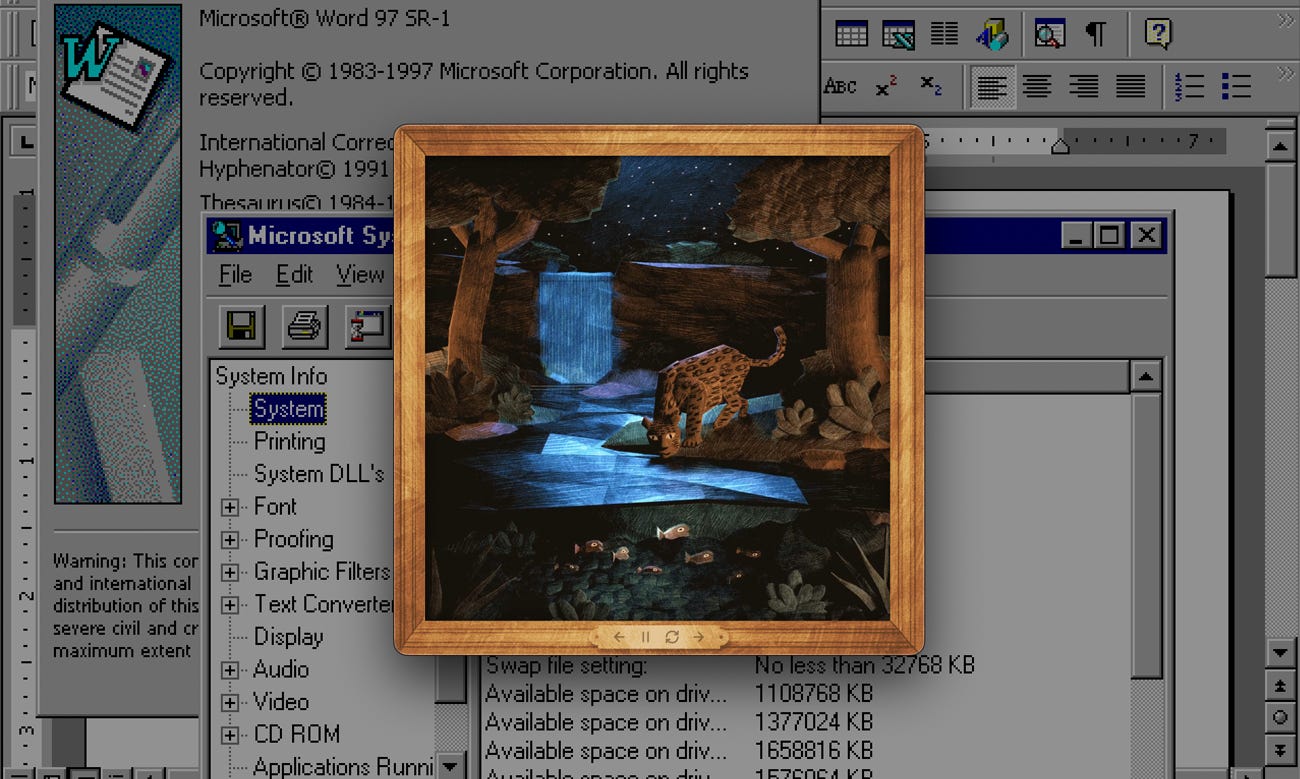1300x779 pixels.
Task: Select the System item in the tree
Action: point(288,409)
